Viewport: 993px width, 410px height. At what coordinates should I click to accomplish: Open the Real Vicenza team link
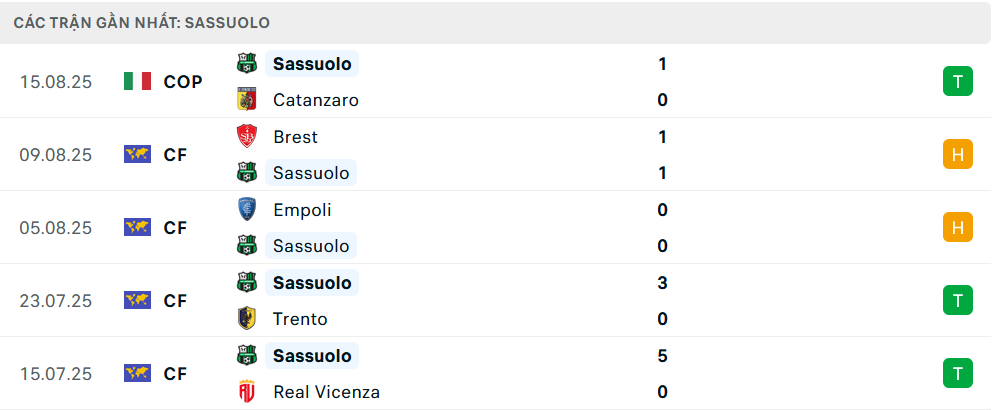[326, 392]
